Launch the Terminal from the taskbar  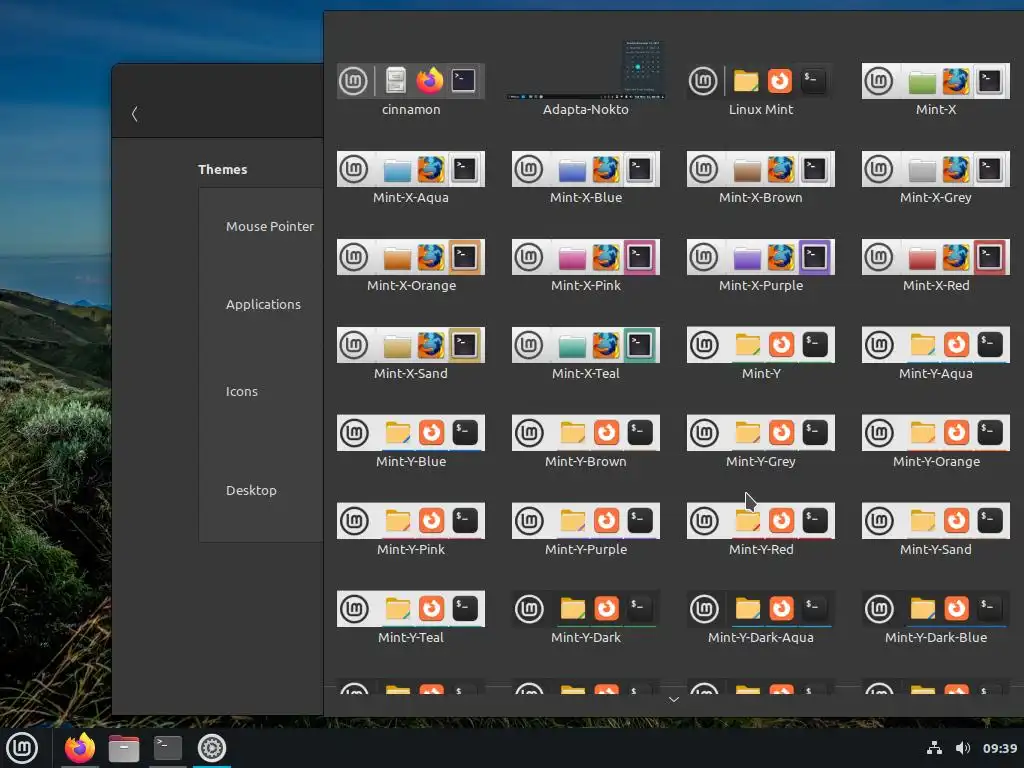(168, 748)
